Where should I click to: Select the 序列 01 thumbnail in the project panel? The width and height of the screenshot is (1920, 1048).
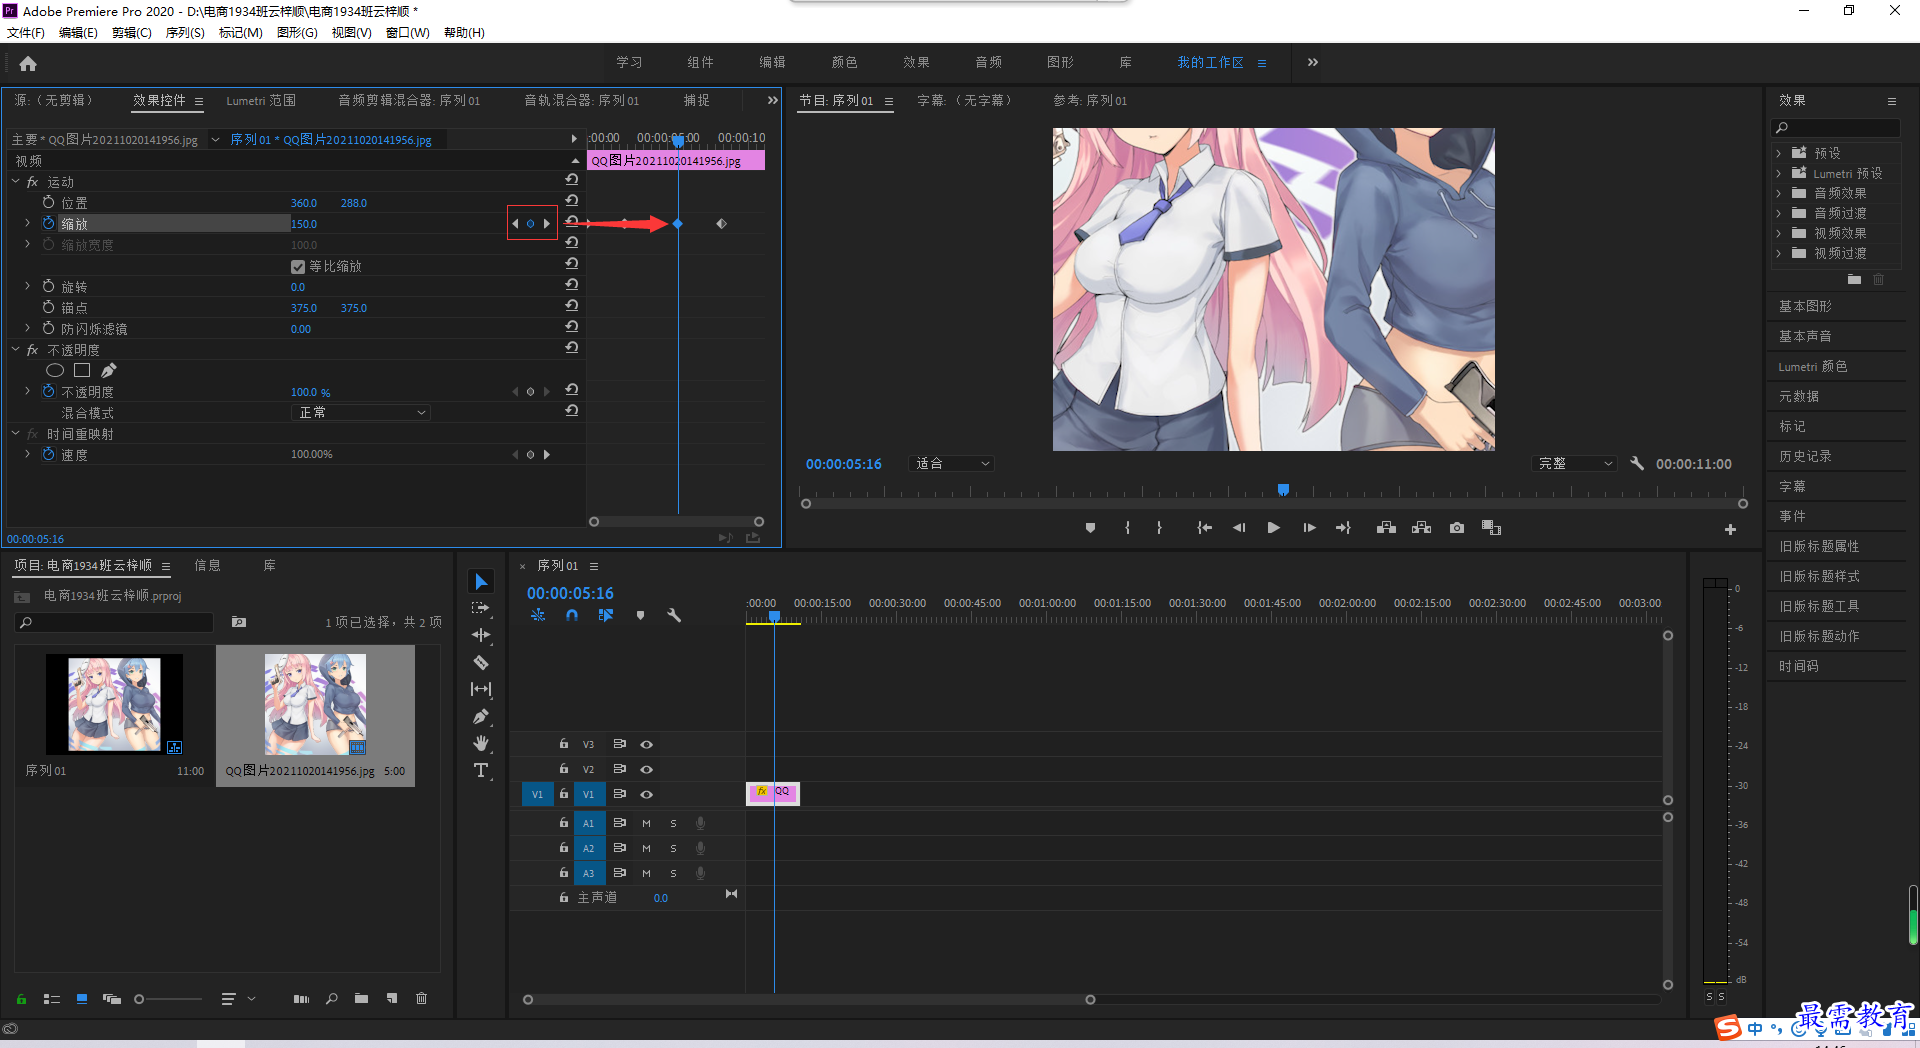(x=114, y=704)
